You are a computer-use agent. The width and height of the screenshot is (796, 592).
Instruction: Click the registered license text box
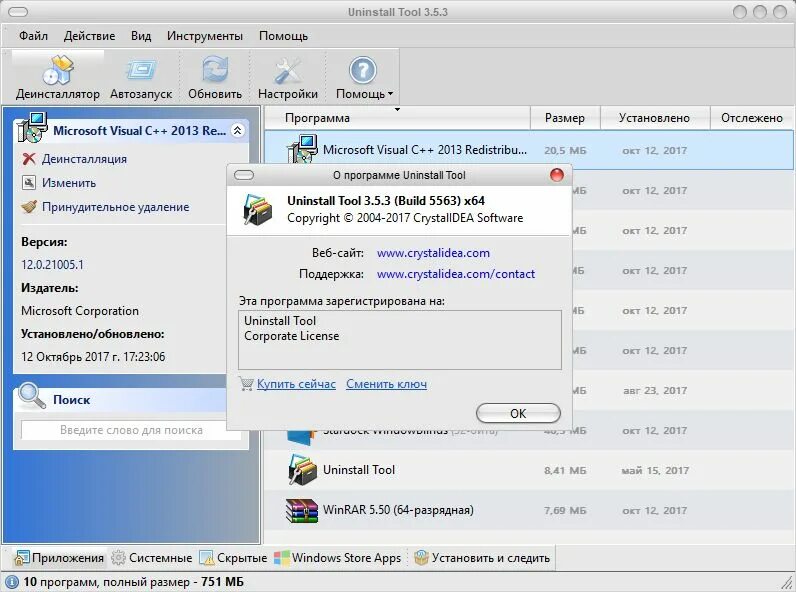click(x=400, y=340)
